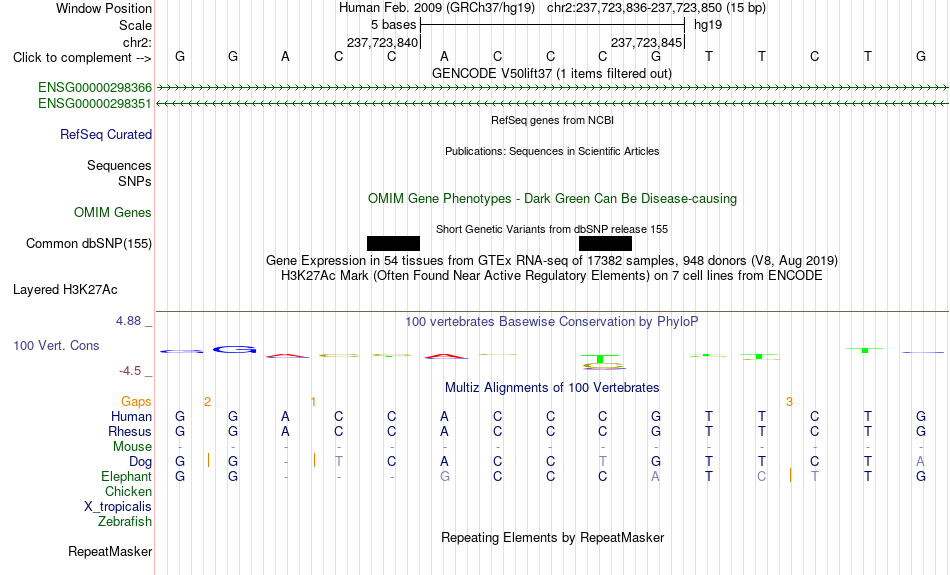This screenshot has height=575, width=950.
Task: Click 'Multiz Alignments of 100 Vertebrates' title
Action: coord(552,388)
